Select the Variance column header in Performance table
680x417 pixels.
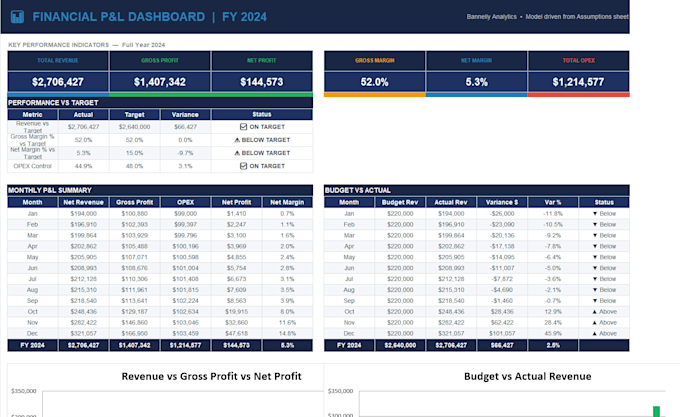pyautogui.click(x=185, y=114)
